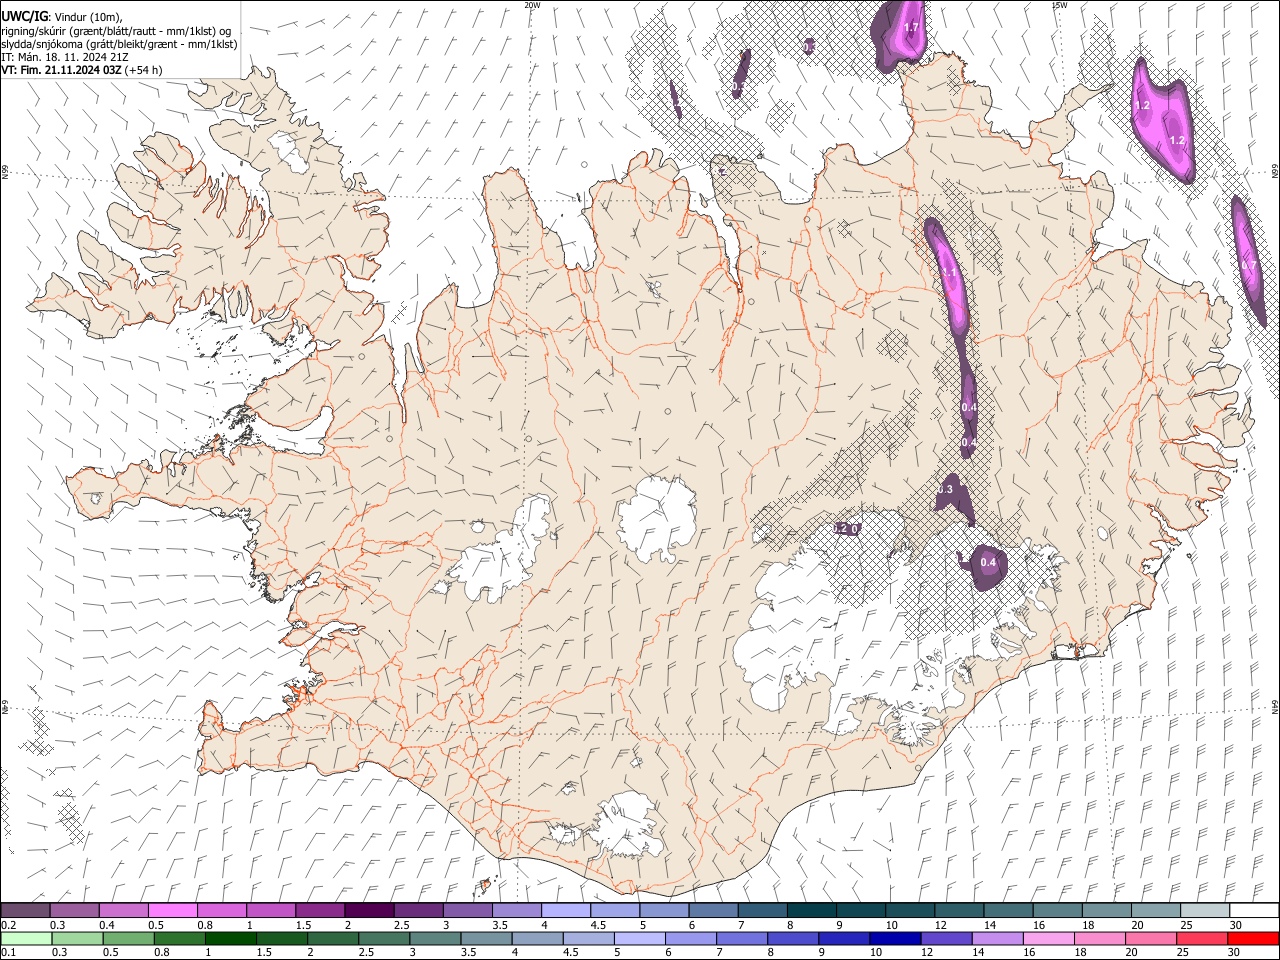1280x960 pixels.
Task: Click the '4.5' label under the lower legend
Action: (x=571, y=953)
